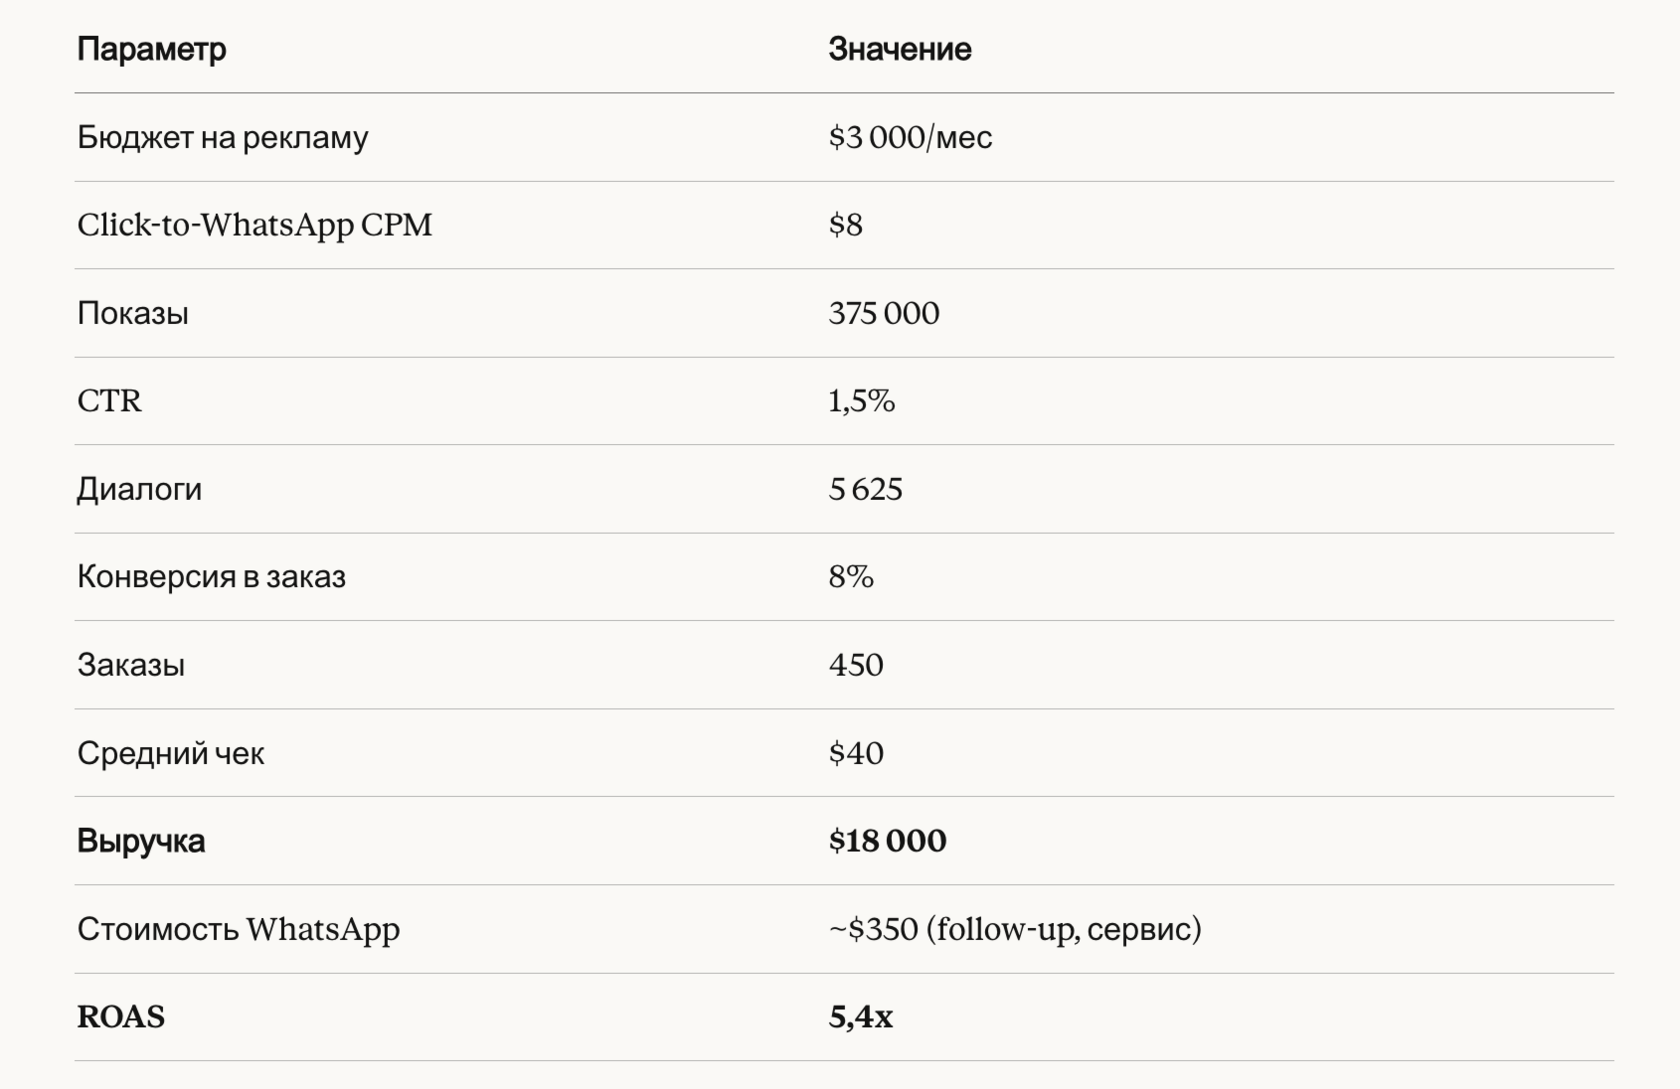The image size is (1680, 1089).
Task: Click the "$3 000/мес" budget value
Action: [x=910, y=137]
